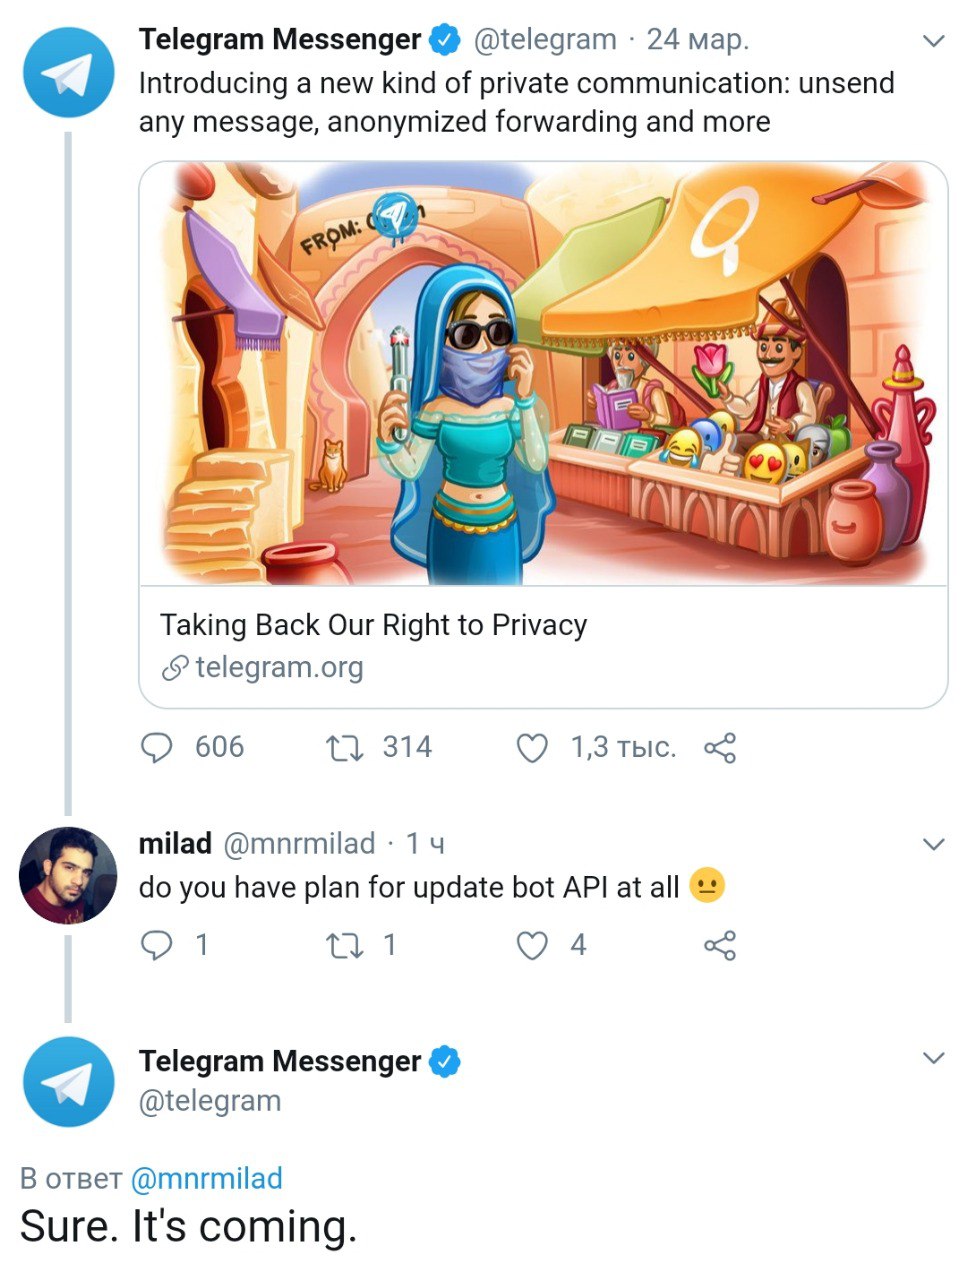
Task: Open the Taking Back Our Right to Privacy title
Action: [373, 625]
